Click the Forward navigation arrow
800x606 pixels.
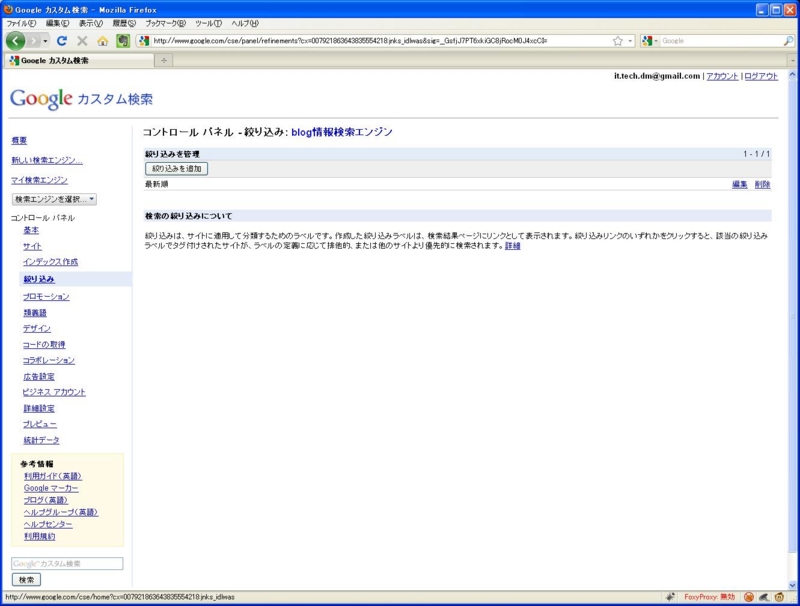point(34,41)
